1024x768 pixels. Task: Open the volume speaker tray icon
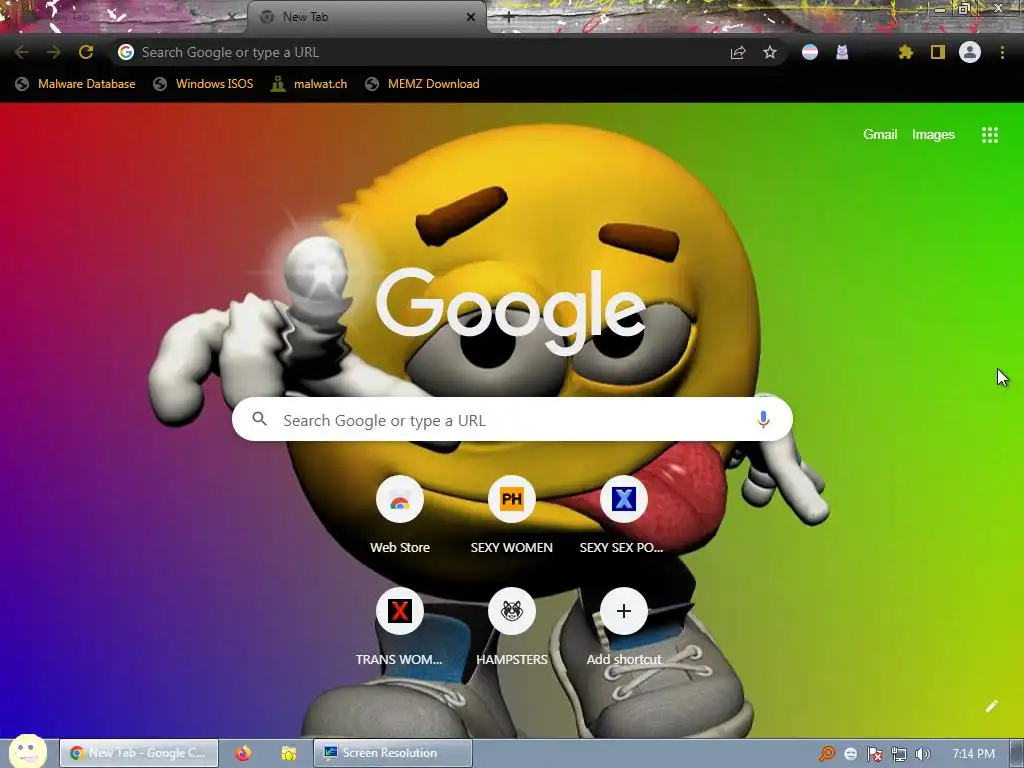[x=922, y=754]
